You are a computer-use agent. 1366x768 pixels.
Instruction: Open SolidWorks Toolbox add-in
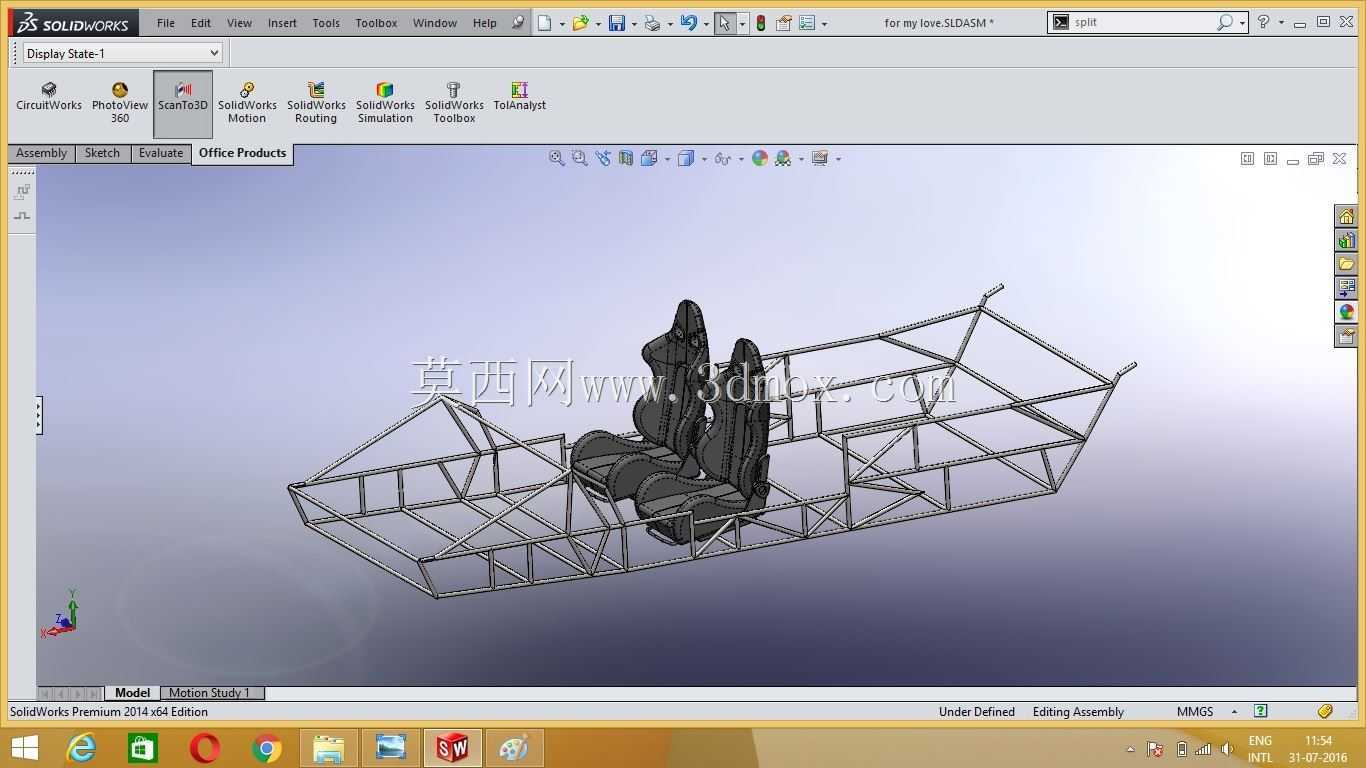(x=454, y=104)
